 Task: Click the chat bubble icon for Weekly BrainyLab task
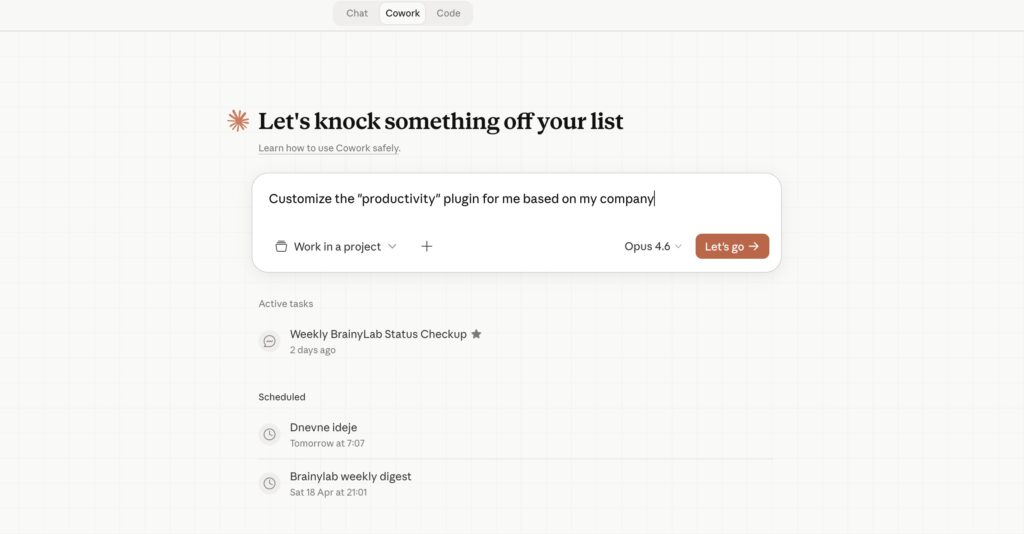click(269, 341)
